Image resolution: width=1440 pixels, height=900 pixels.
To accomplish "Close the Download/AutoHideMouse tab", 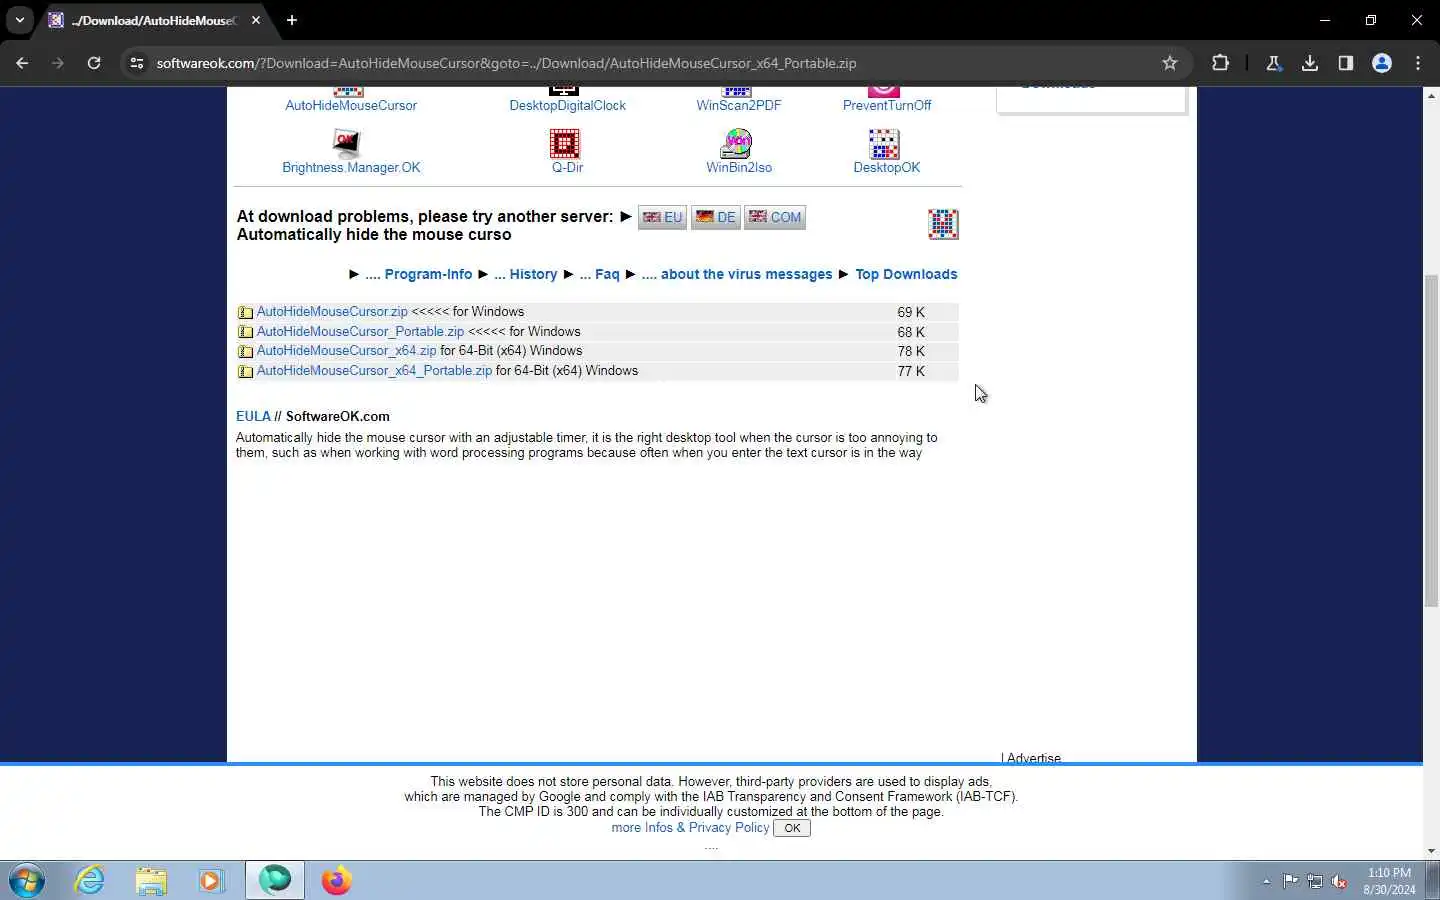I will point(256,20).
